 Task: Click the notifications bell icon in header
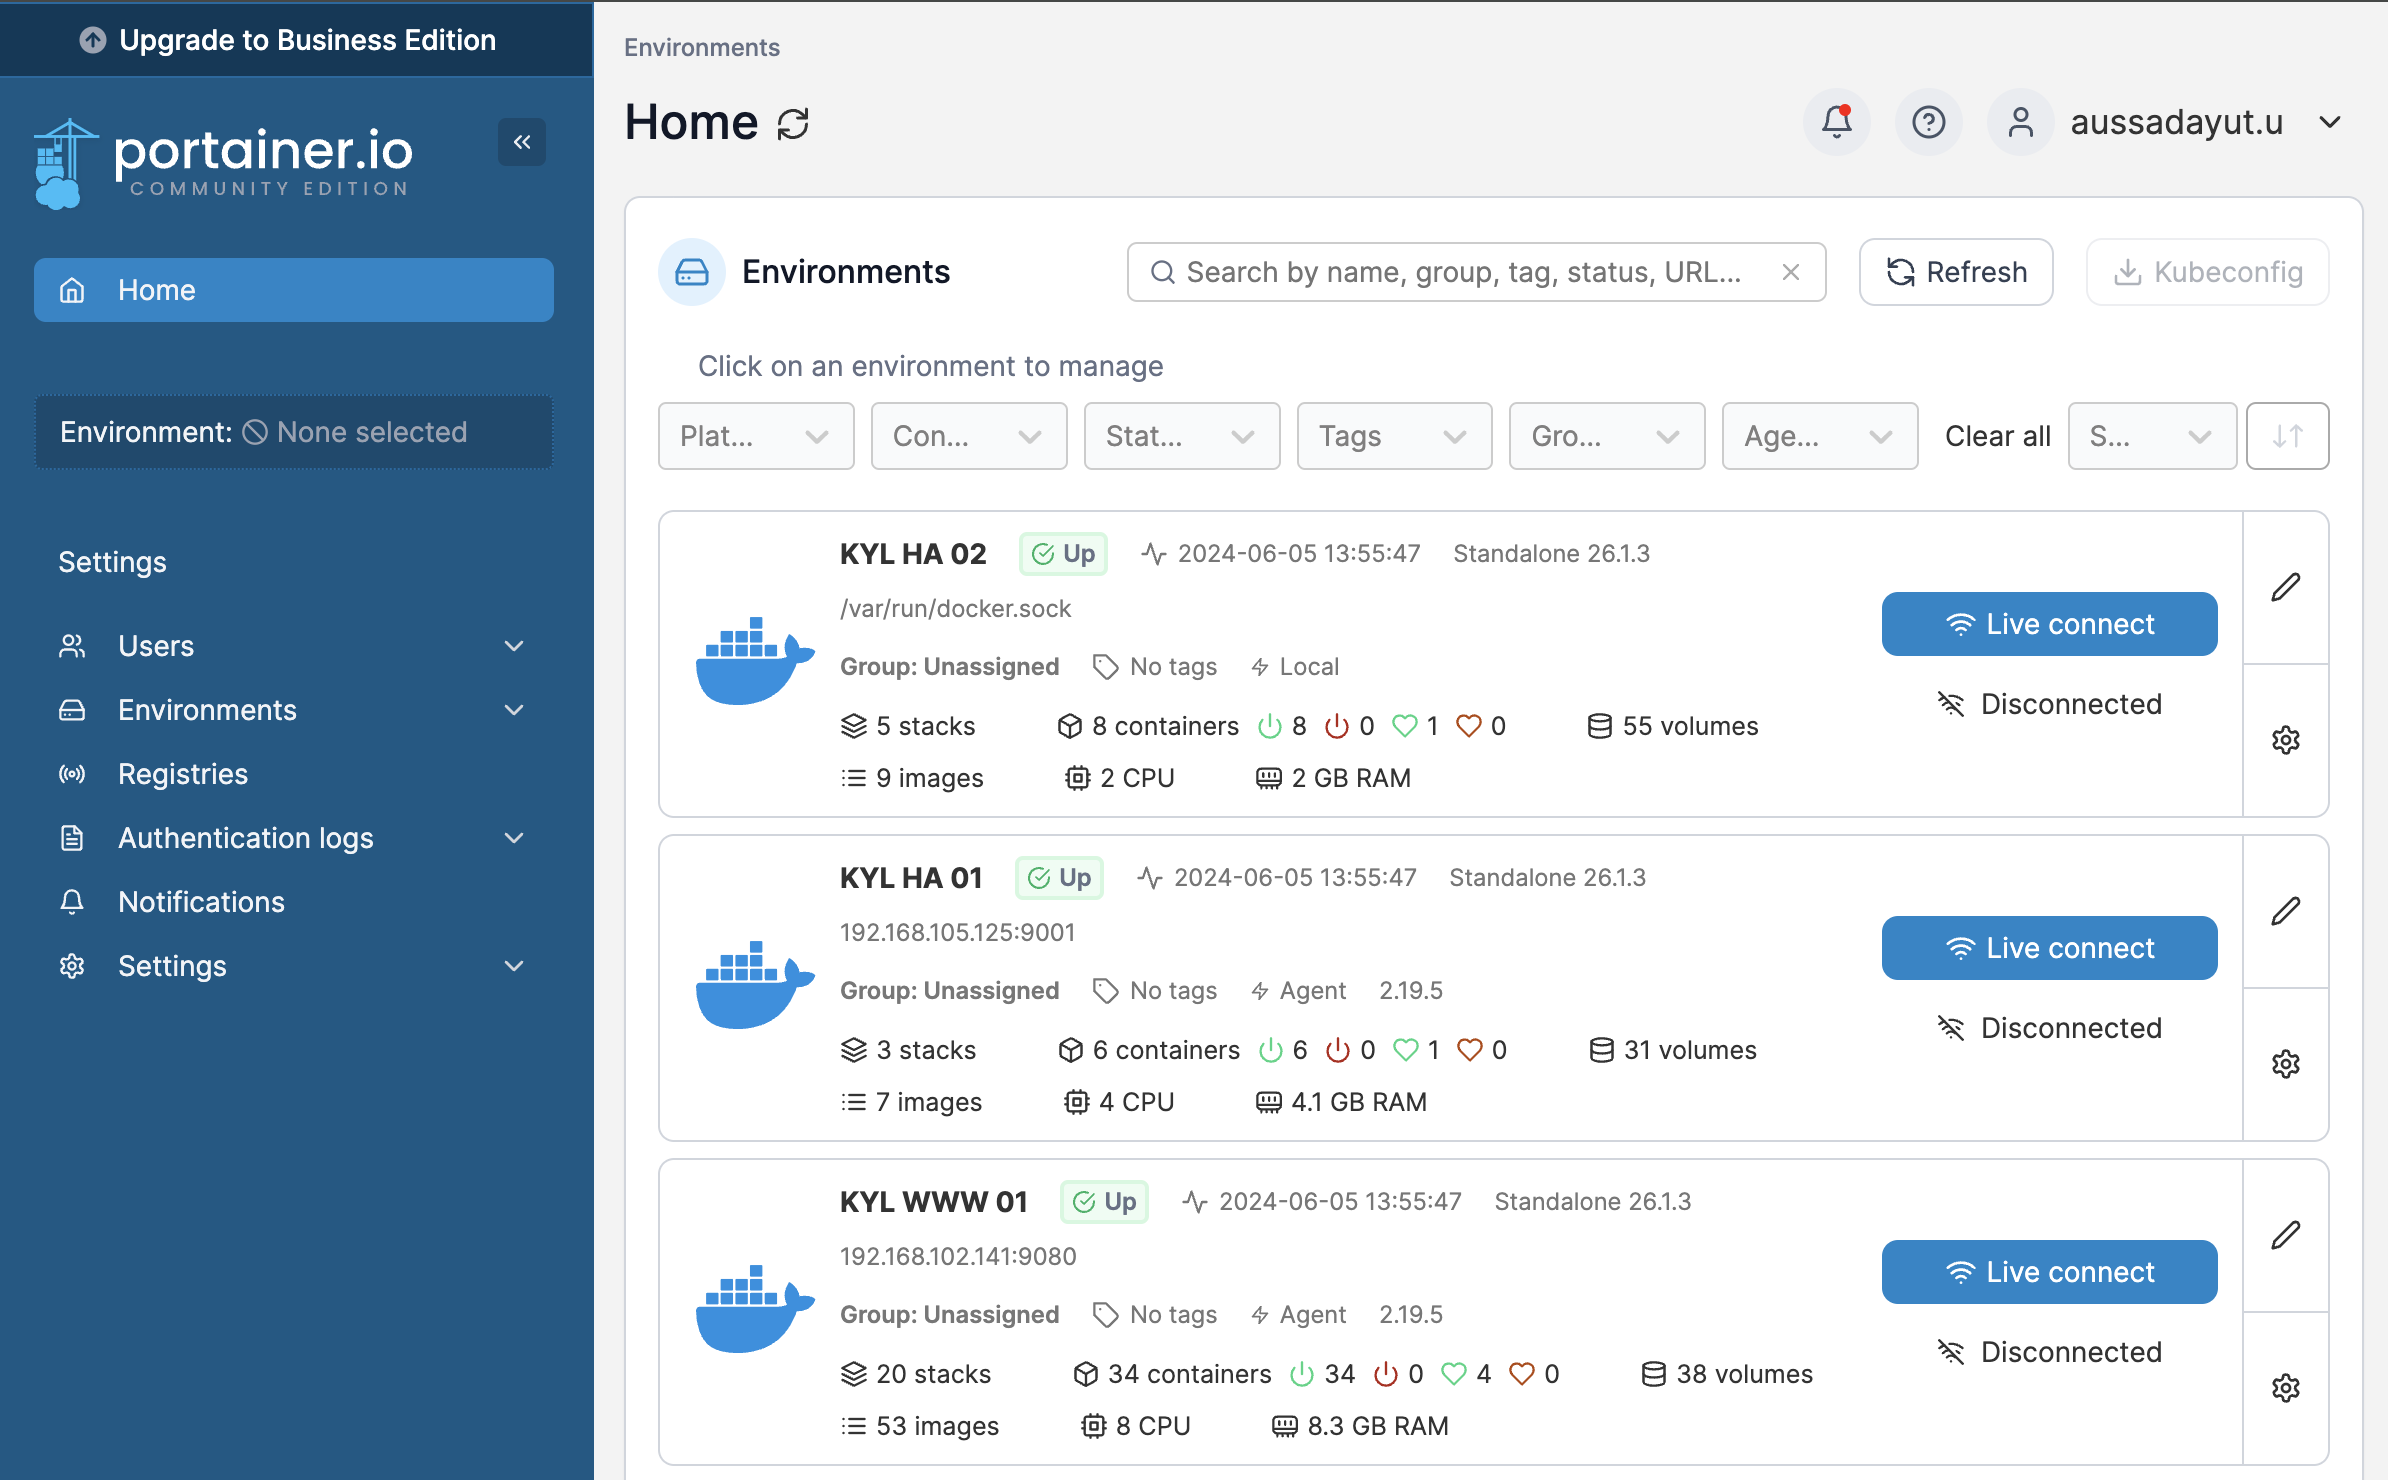[1836, 122]
